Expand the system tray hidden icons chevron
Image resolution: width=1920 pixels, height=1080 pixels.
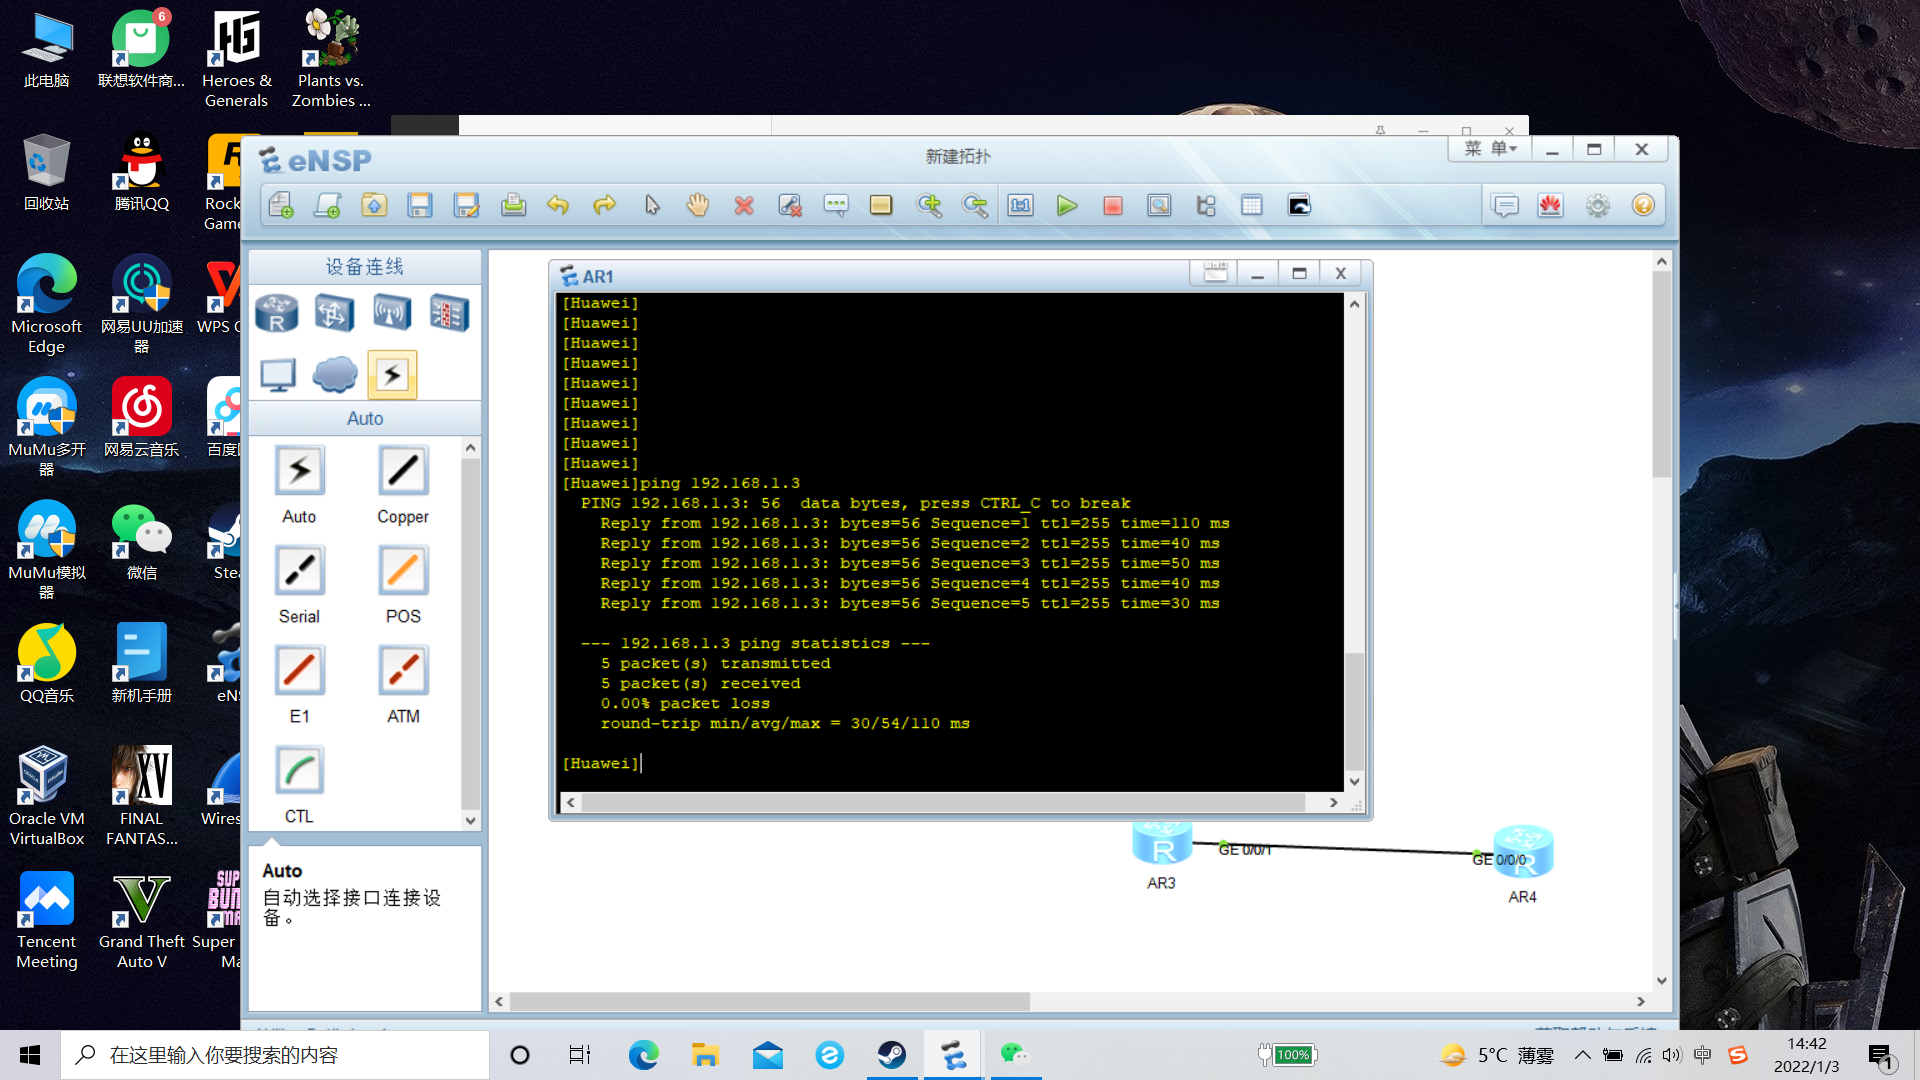click(x=1582, y=1055)
